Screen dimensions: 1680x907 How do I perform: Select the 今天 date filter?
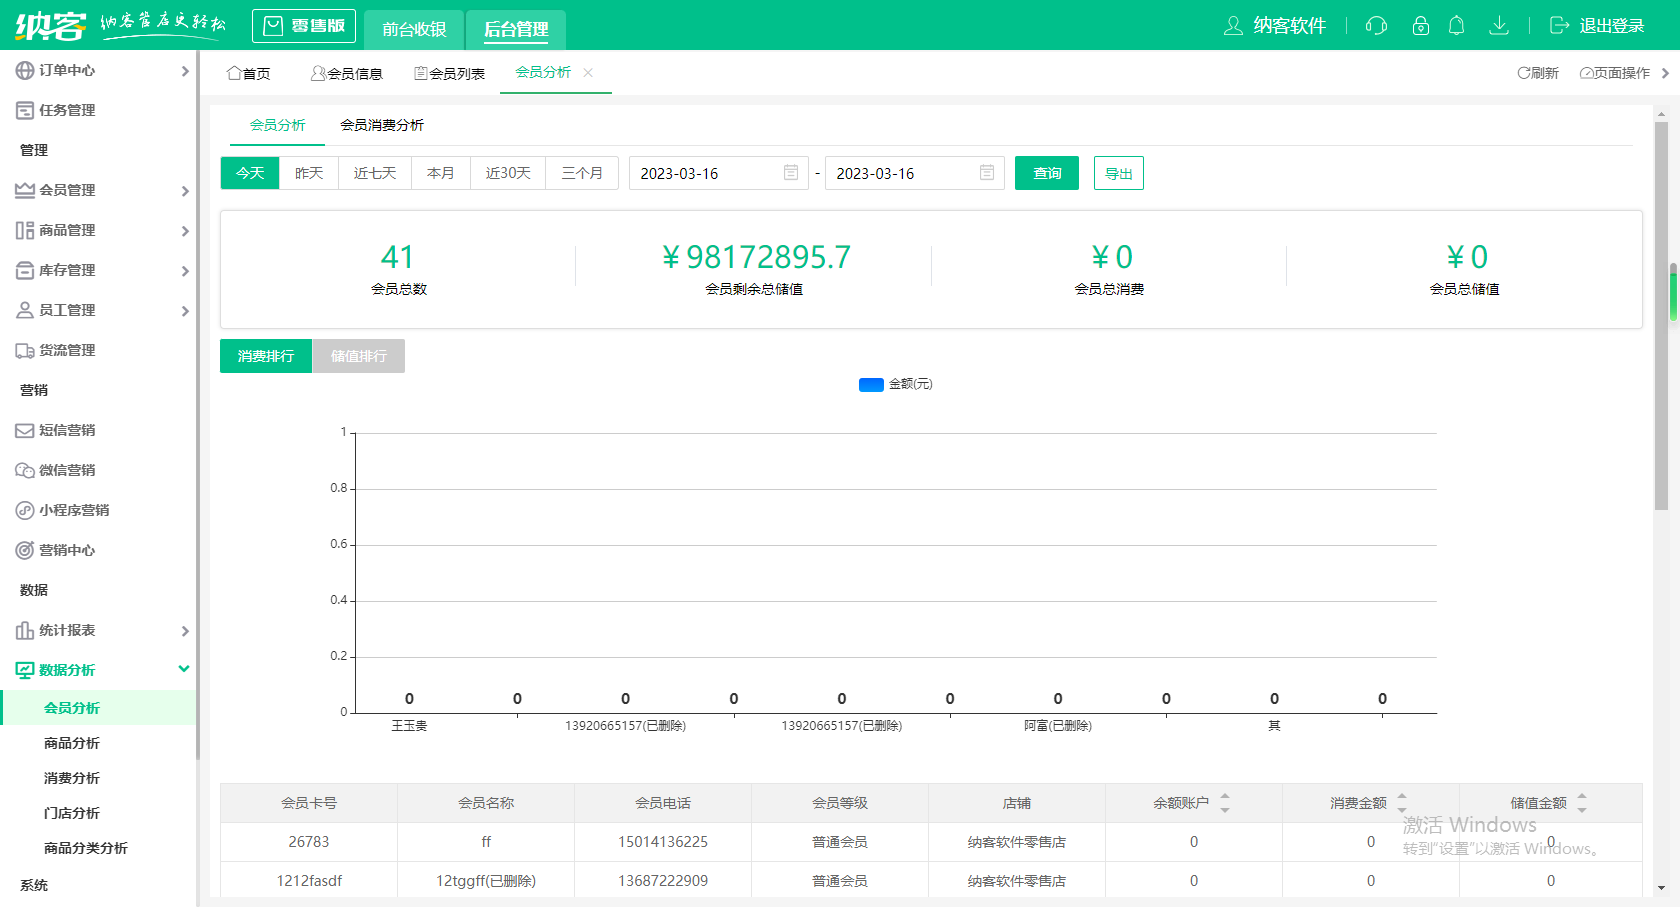[249, 173]
